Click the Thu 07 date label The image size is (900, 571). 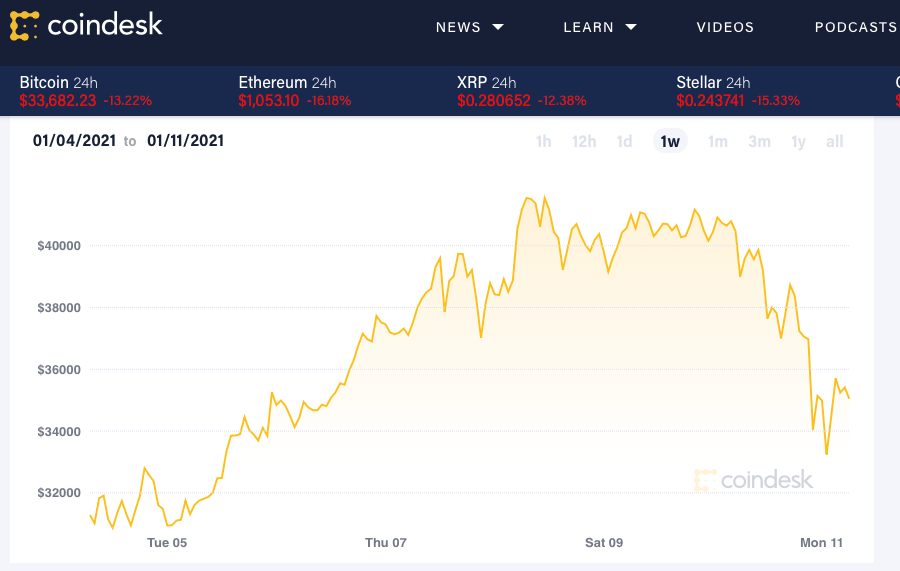click(386, 542)
